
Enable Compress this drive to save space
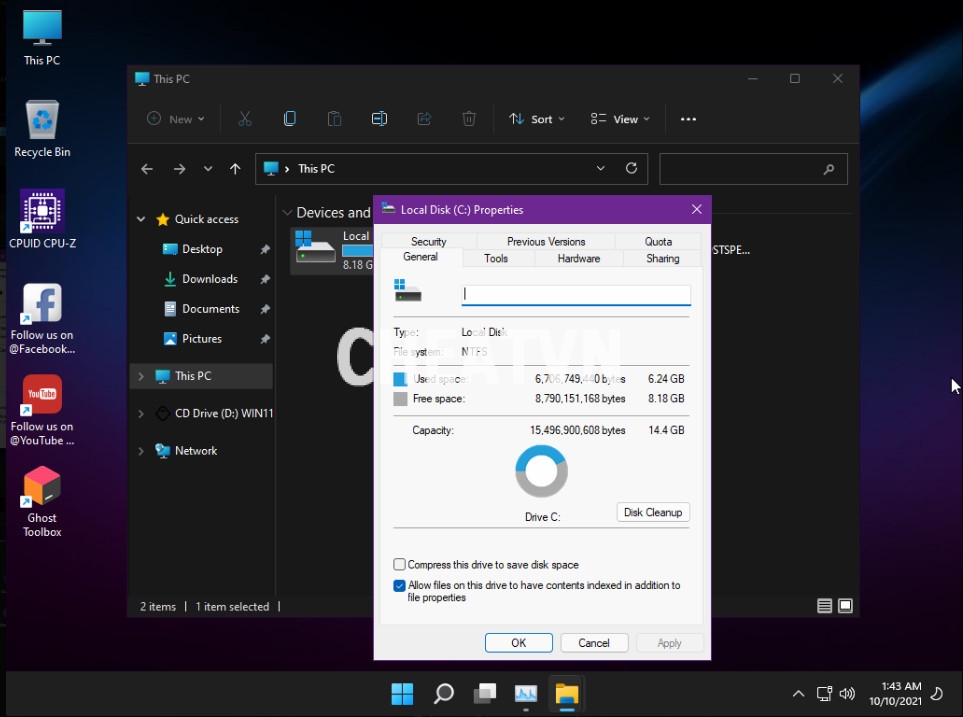[400, 565]
